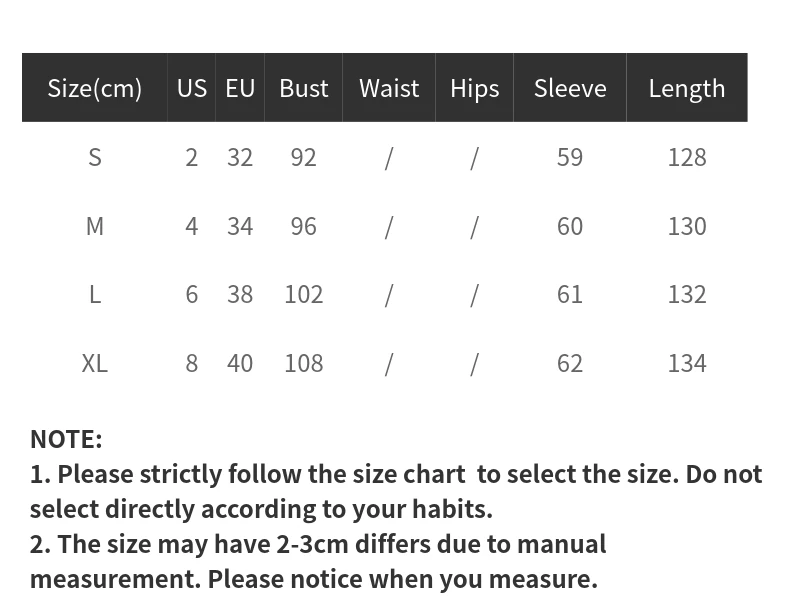790x605 pixels.
Task: Click the EU column header
Action: [x=240, y=88]
